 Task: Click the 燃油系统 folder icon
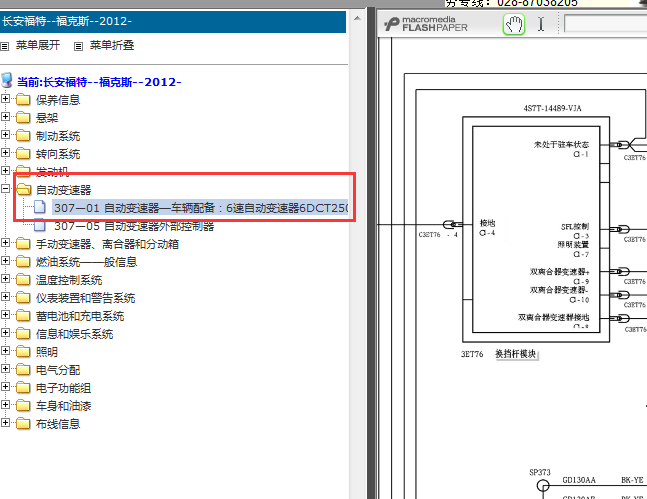click(23, 262)
